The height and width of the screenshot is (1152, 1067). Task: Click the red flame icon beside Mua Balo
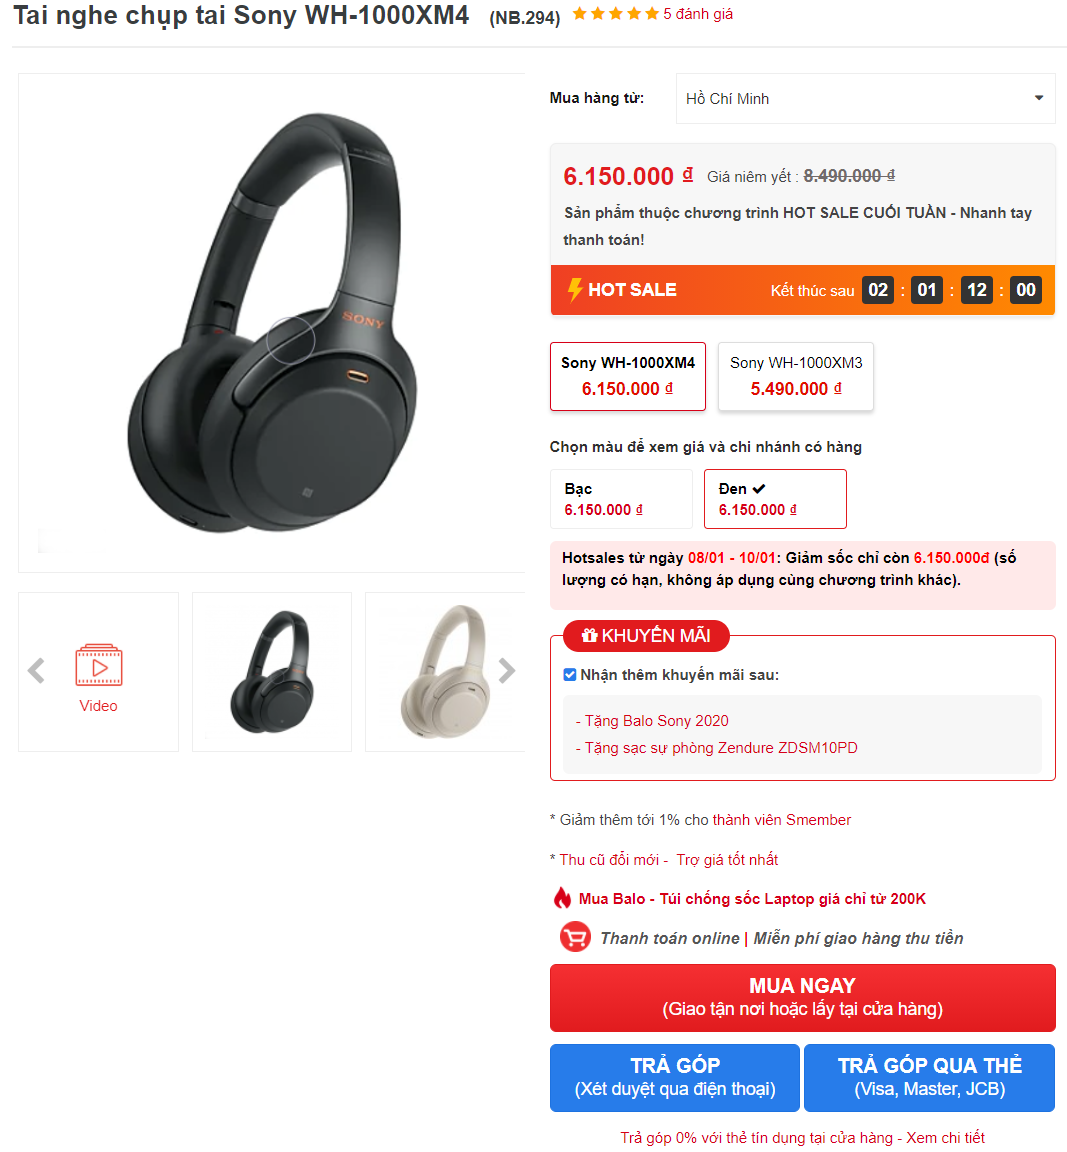[x=562, y=898]
